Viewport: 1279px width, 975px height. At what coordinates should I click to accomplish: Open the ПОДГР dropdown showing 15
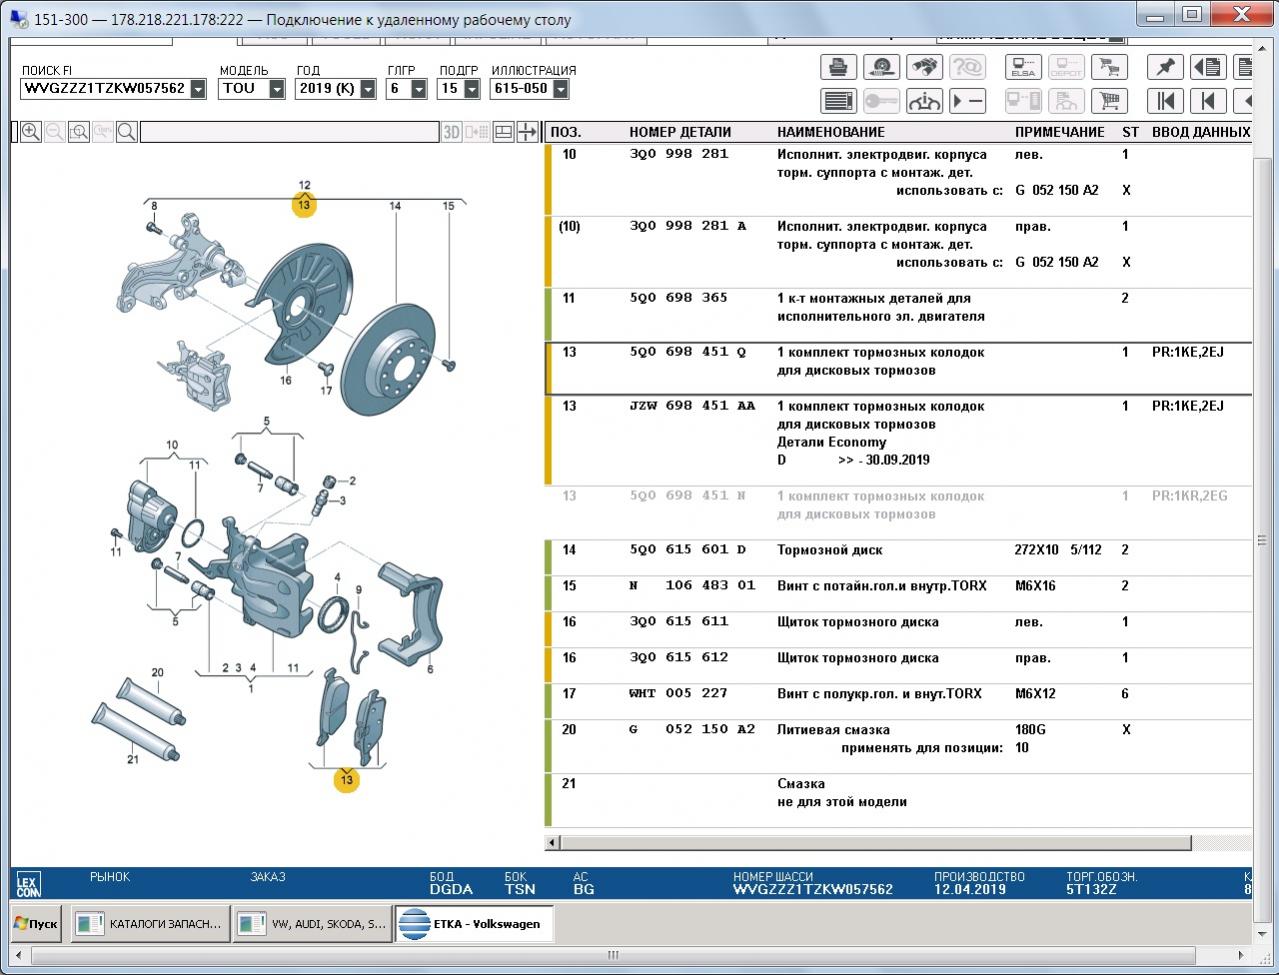pyautogui.click(x=470, y=89)
